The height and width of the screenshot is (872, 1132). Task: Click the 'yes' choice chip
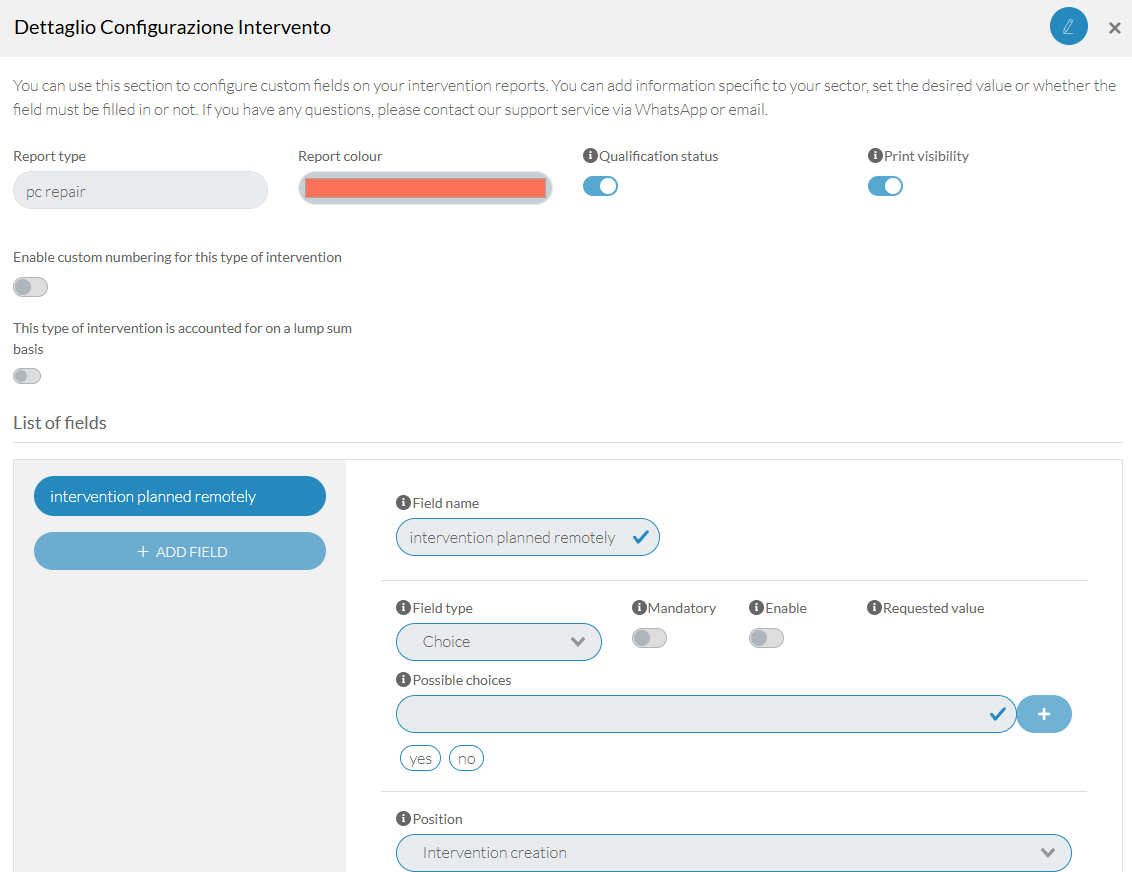click(420, 759)
